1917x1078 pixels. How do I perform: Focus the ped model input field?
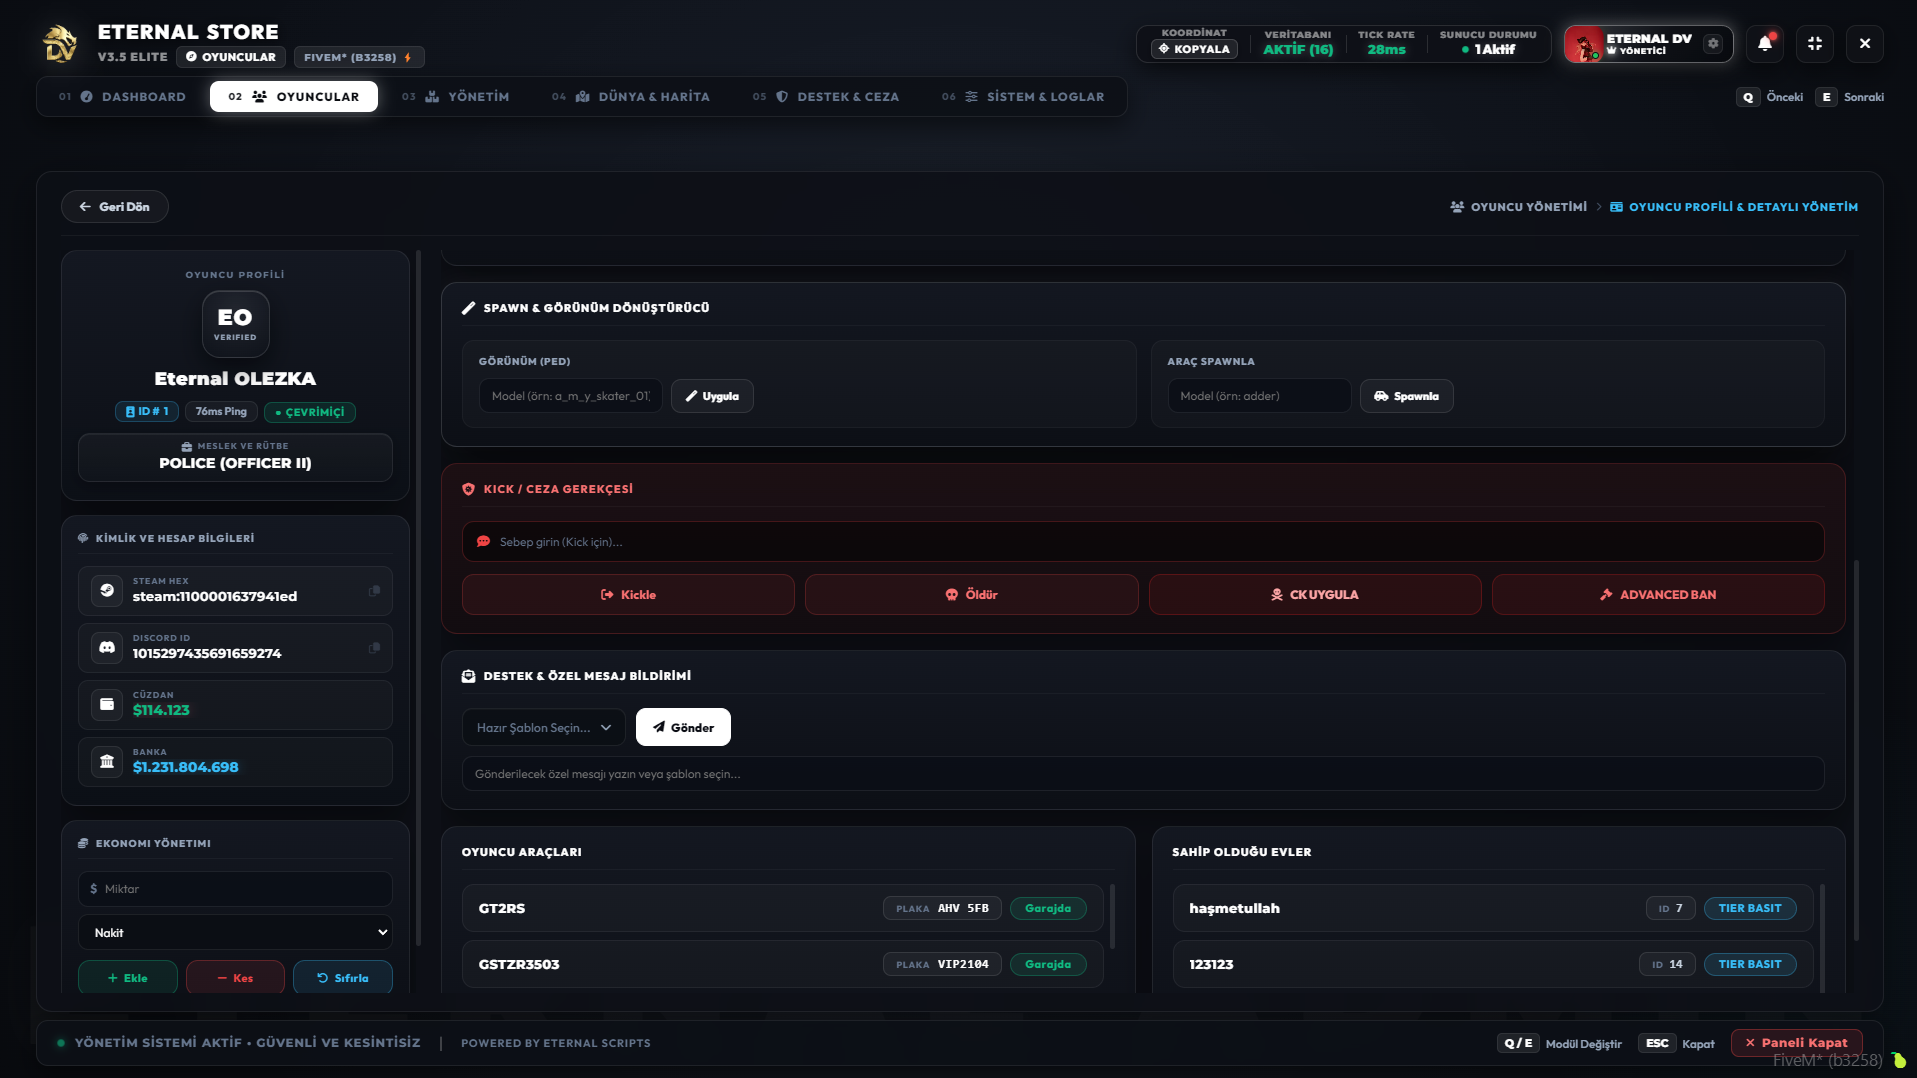click(x=570, y=396)
